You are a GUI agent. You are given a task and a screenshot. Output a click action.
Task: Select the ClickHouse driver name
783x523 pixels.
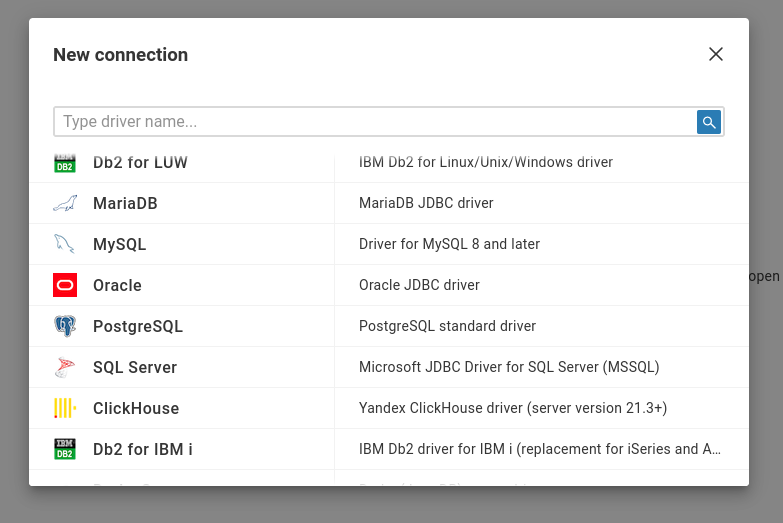click(136, 408)
